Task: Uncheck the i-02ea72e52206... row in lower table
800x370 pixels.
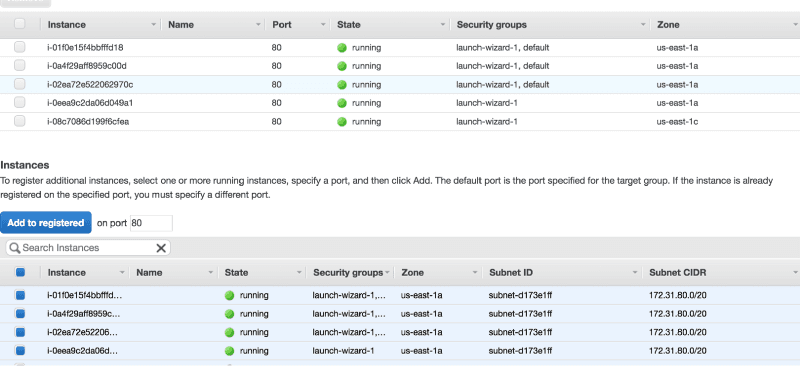Action: (x=20, y=332)
